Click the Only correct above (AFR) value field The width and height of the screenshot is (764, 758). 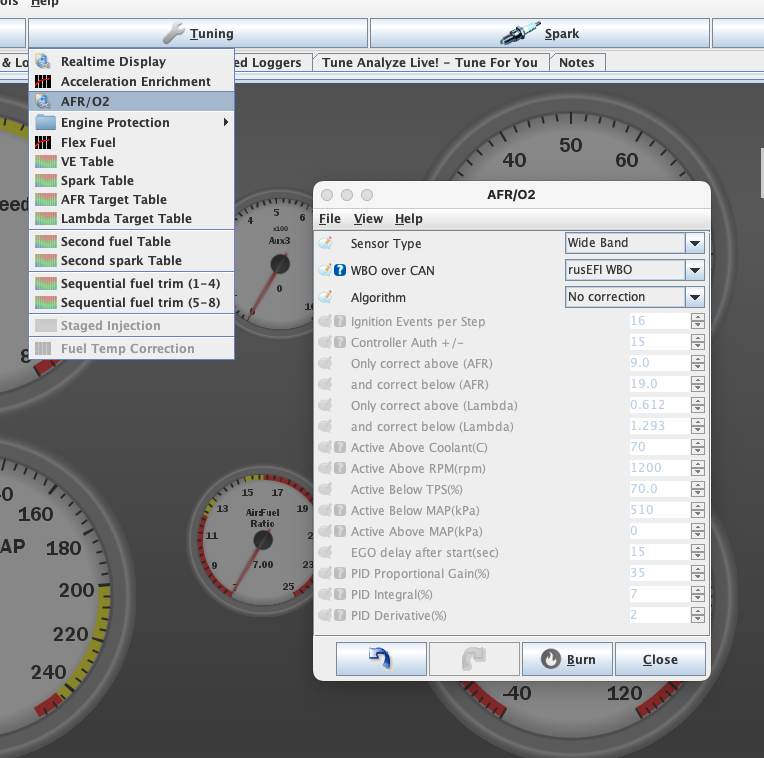660,362
